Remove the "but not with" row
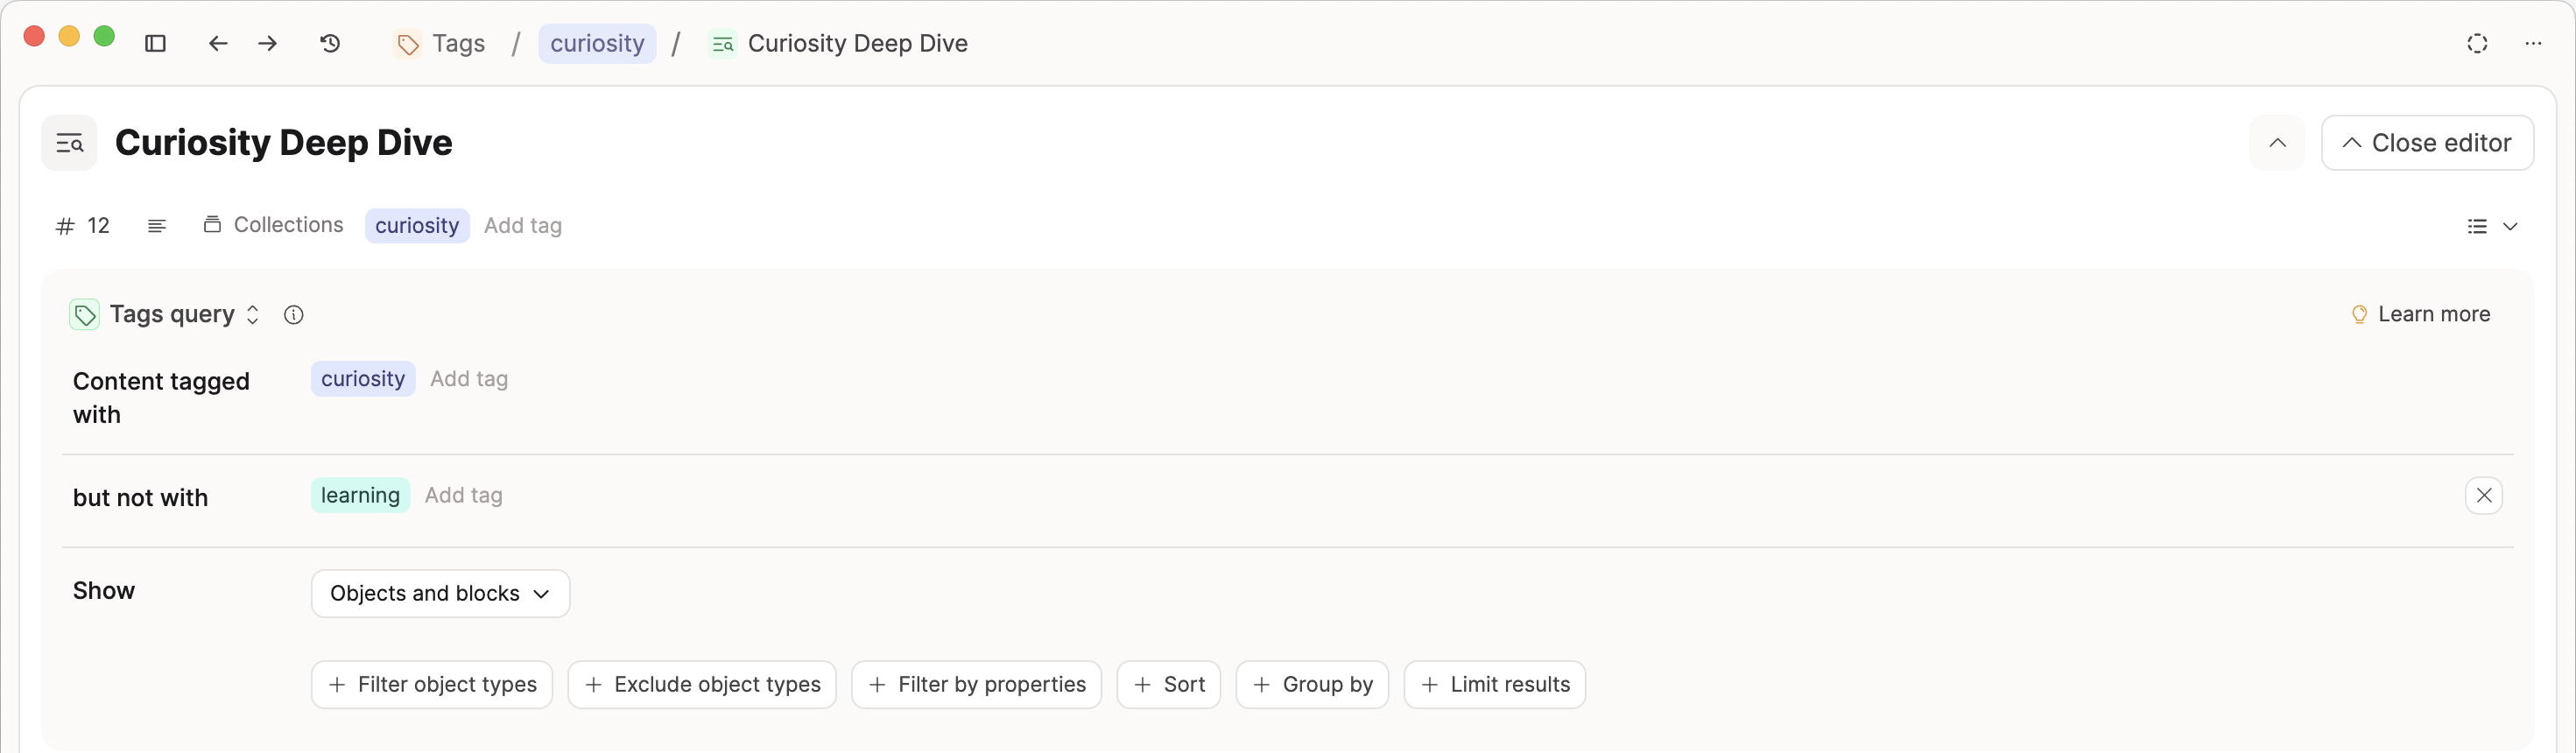Screen dimensions: 2576x753 [2483, 496]
